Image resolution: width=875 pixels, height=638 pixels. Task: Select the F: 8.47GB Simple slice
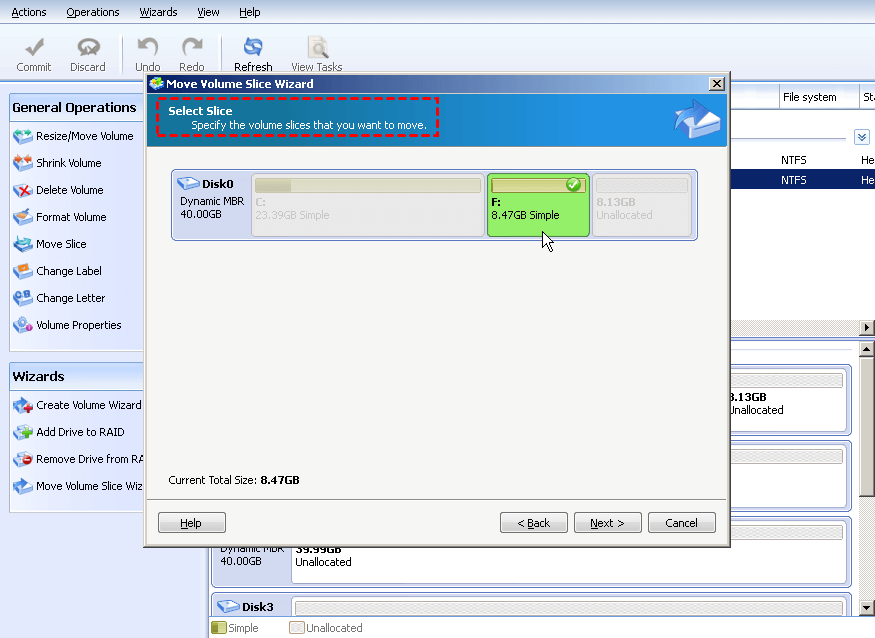point(538,205)
